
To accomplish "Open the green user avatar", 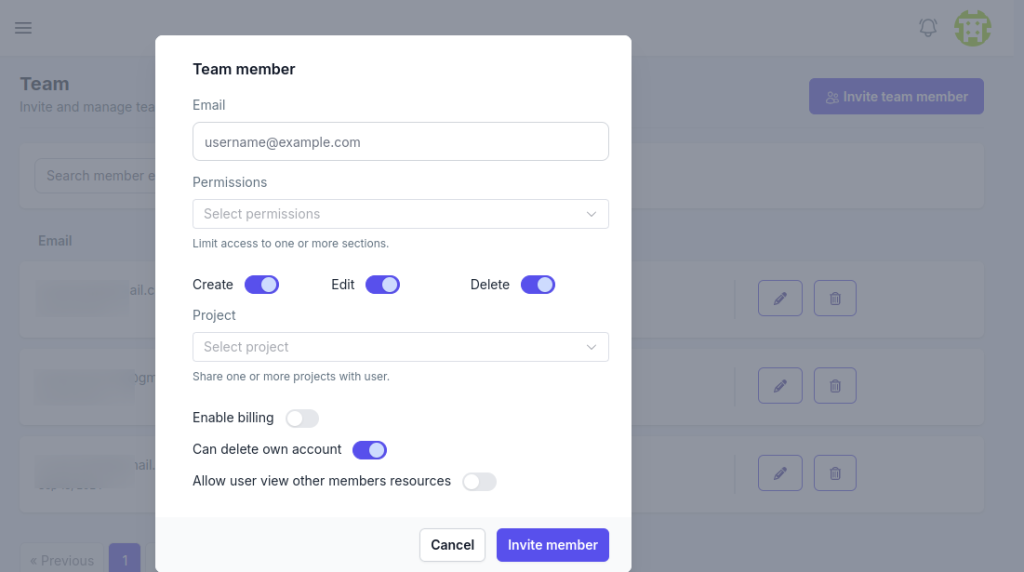I will [972, 28].
